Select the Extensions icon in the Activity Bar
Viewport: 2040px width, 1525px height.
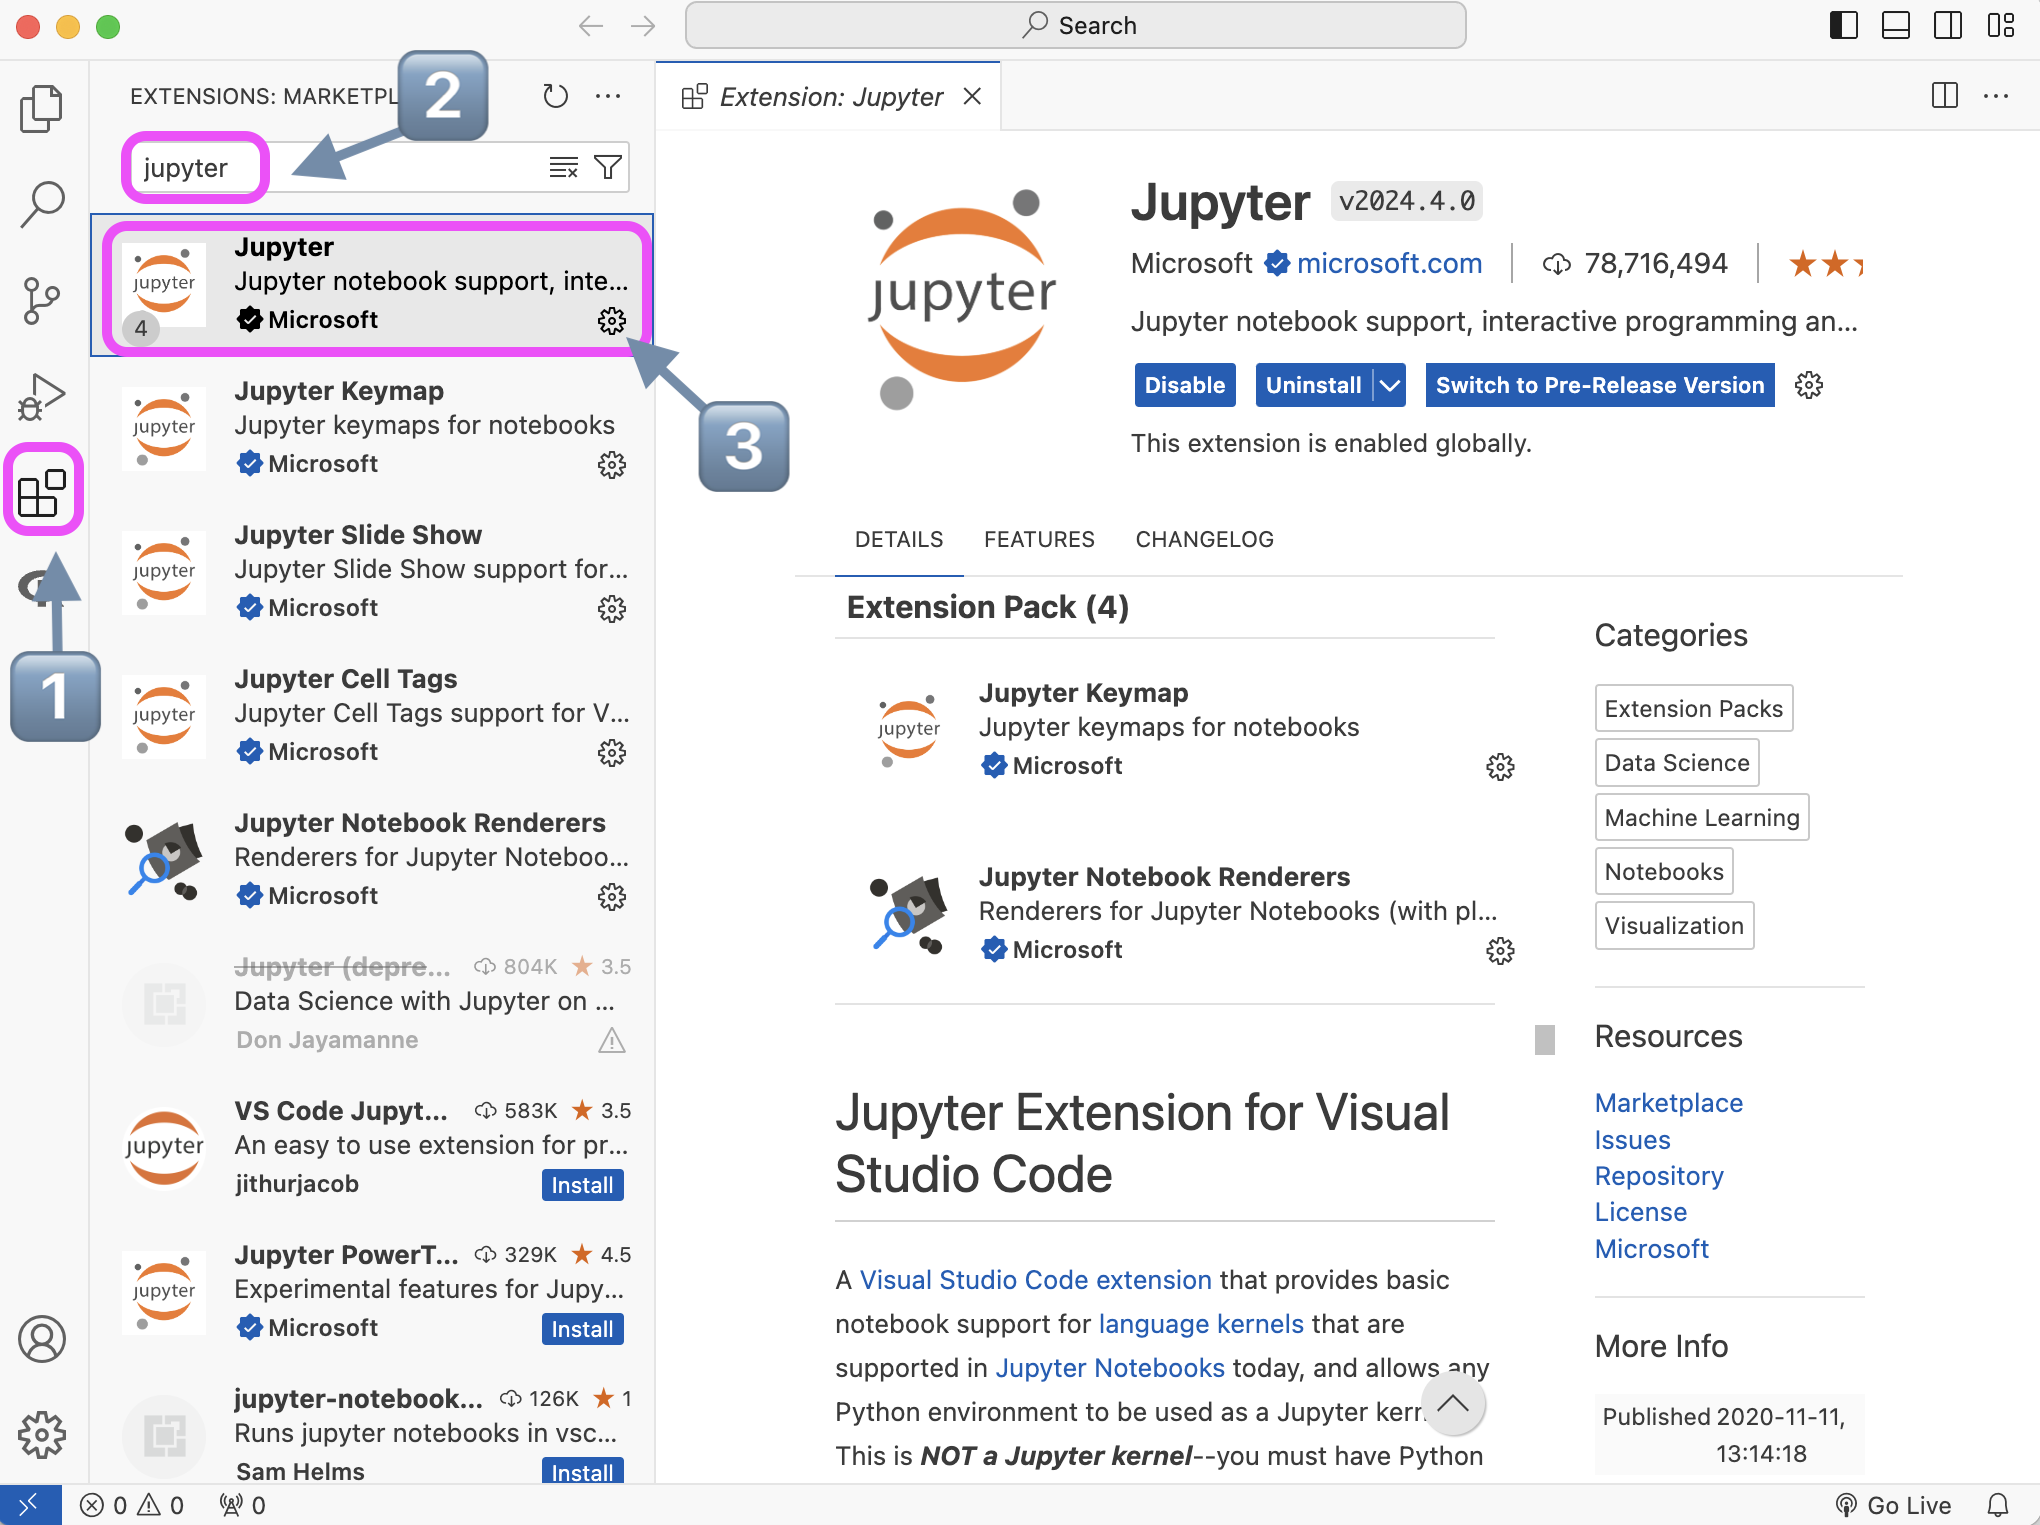[x=42, y=490]
